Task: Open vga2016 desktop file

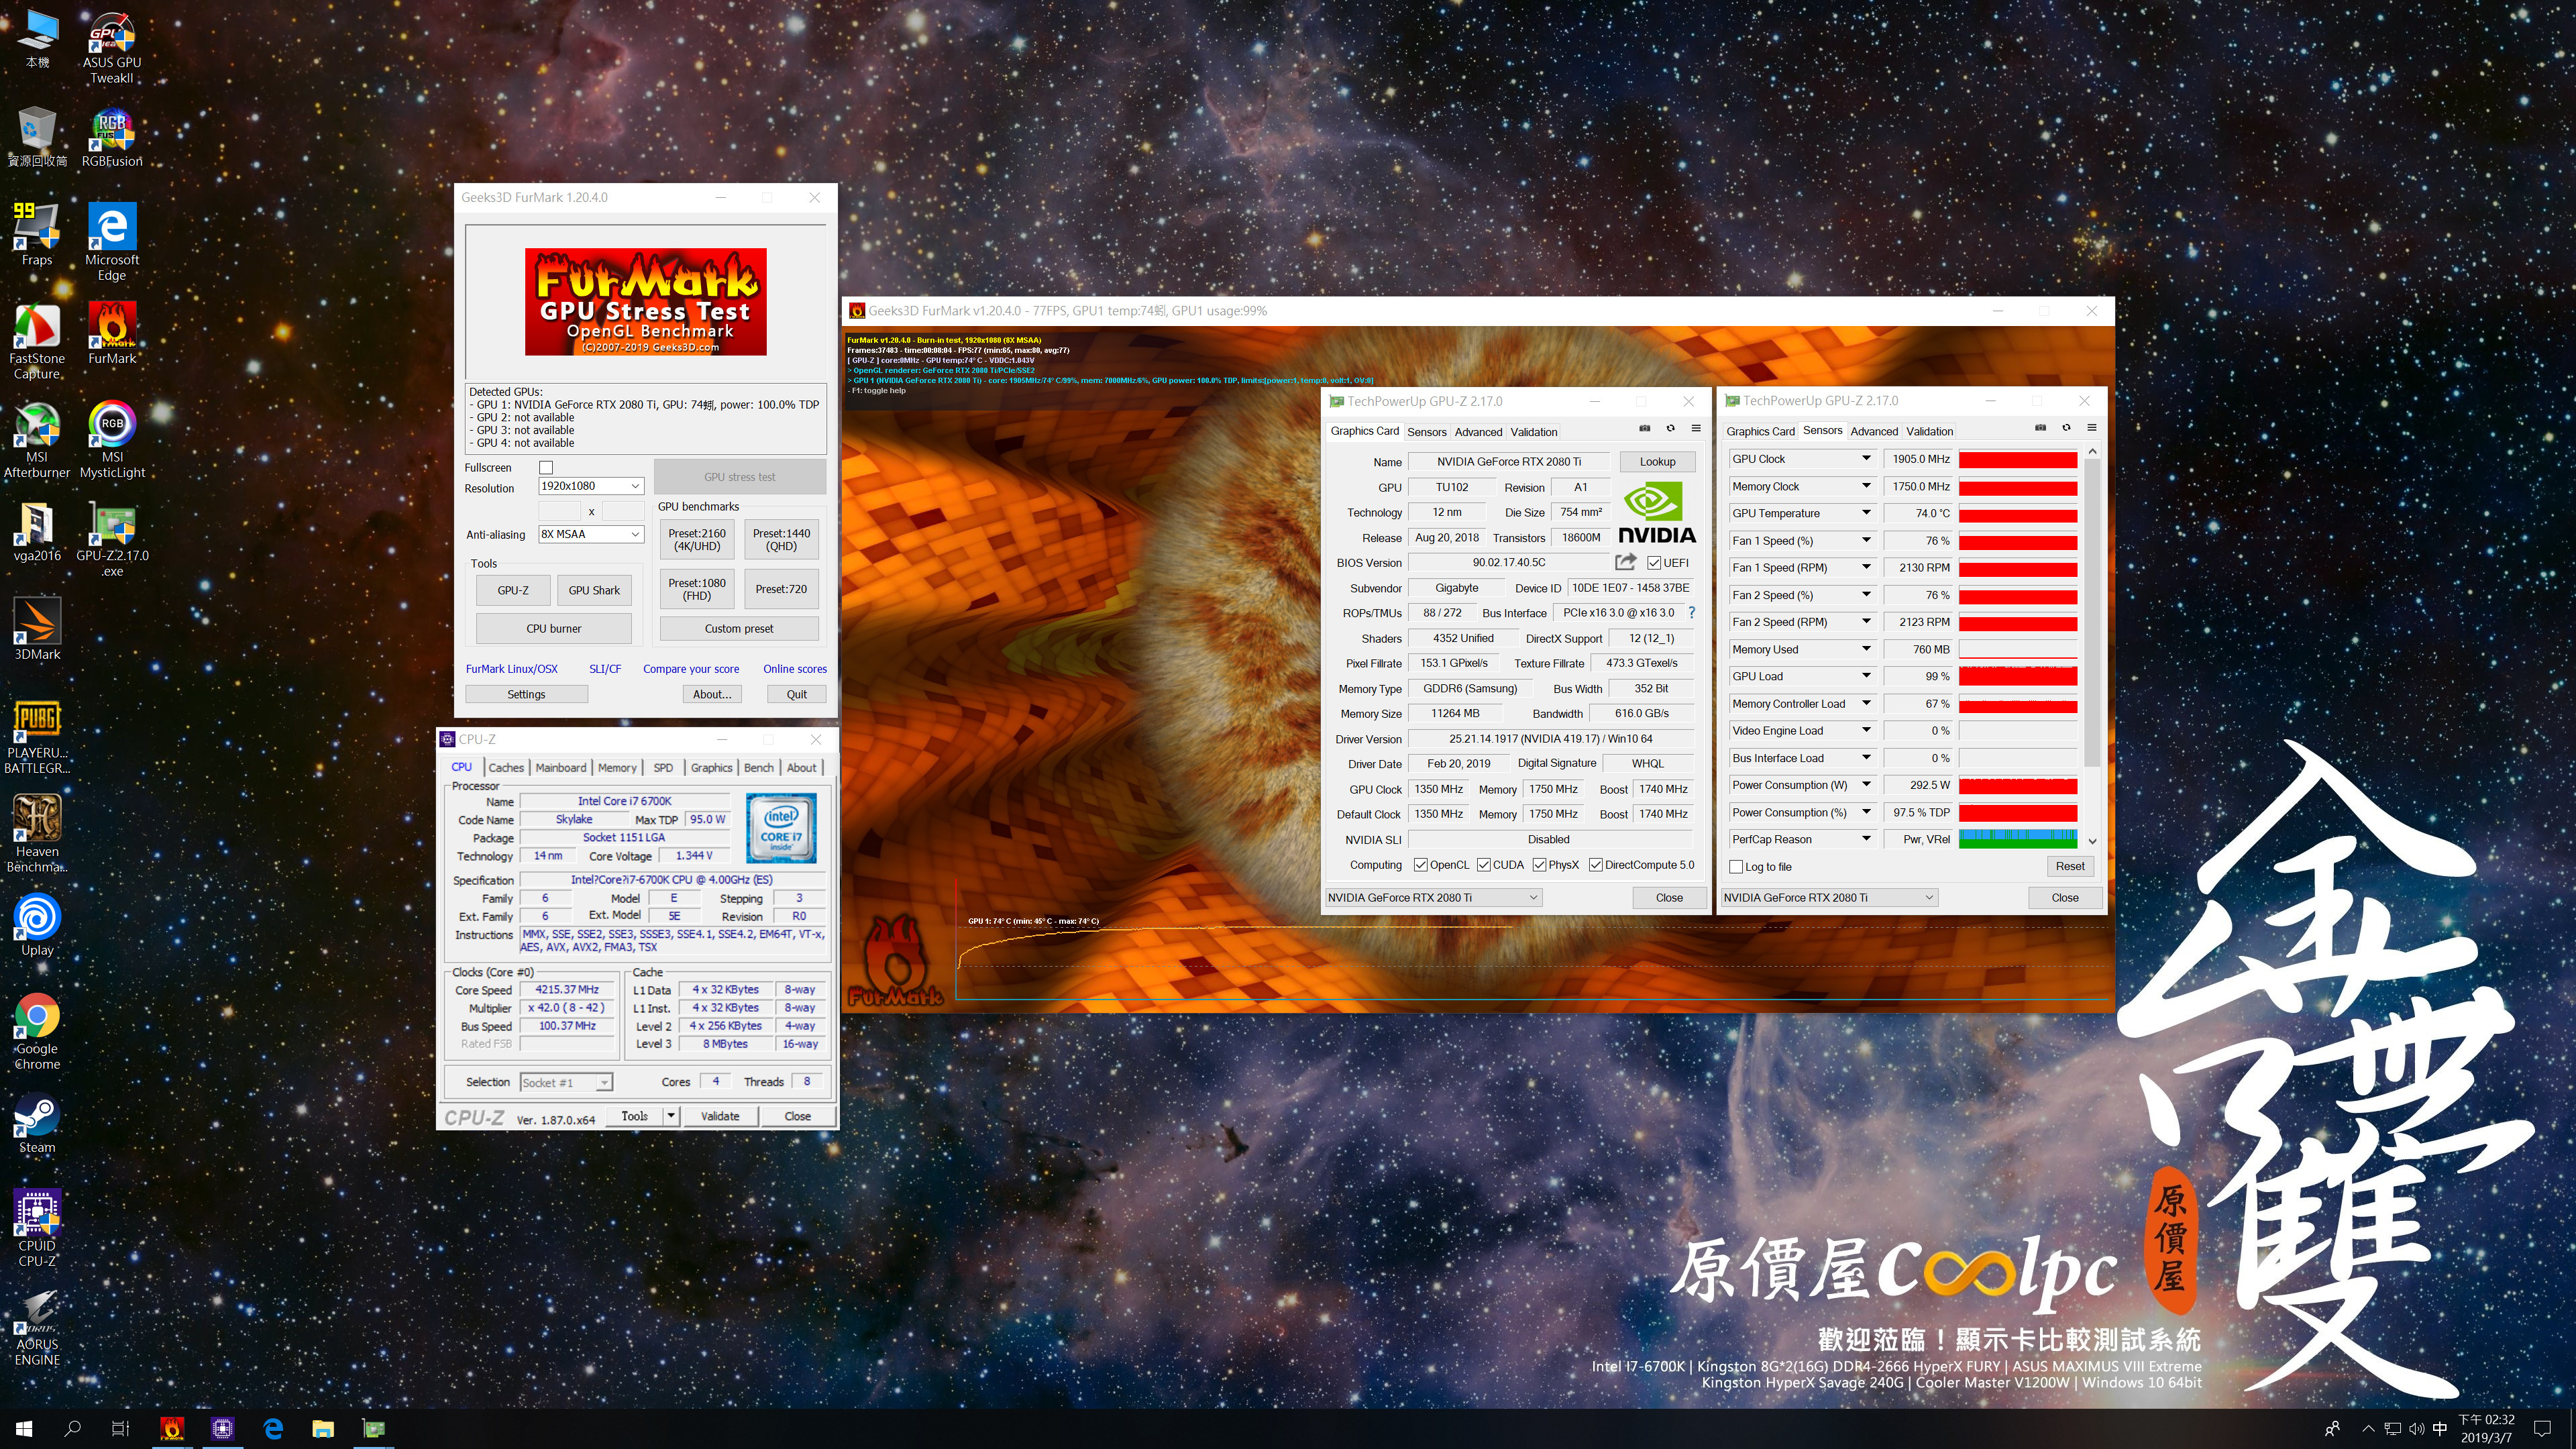Action: click(37, 532)
